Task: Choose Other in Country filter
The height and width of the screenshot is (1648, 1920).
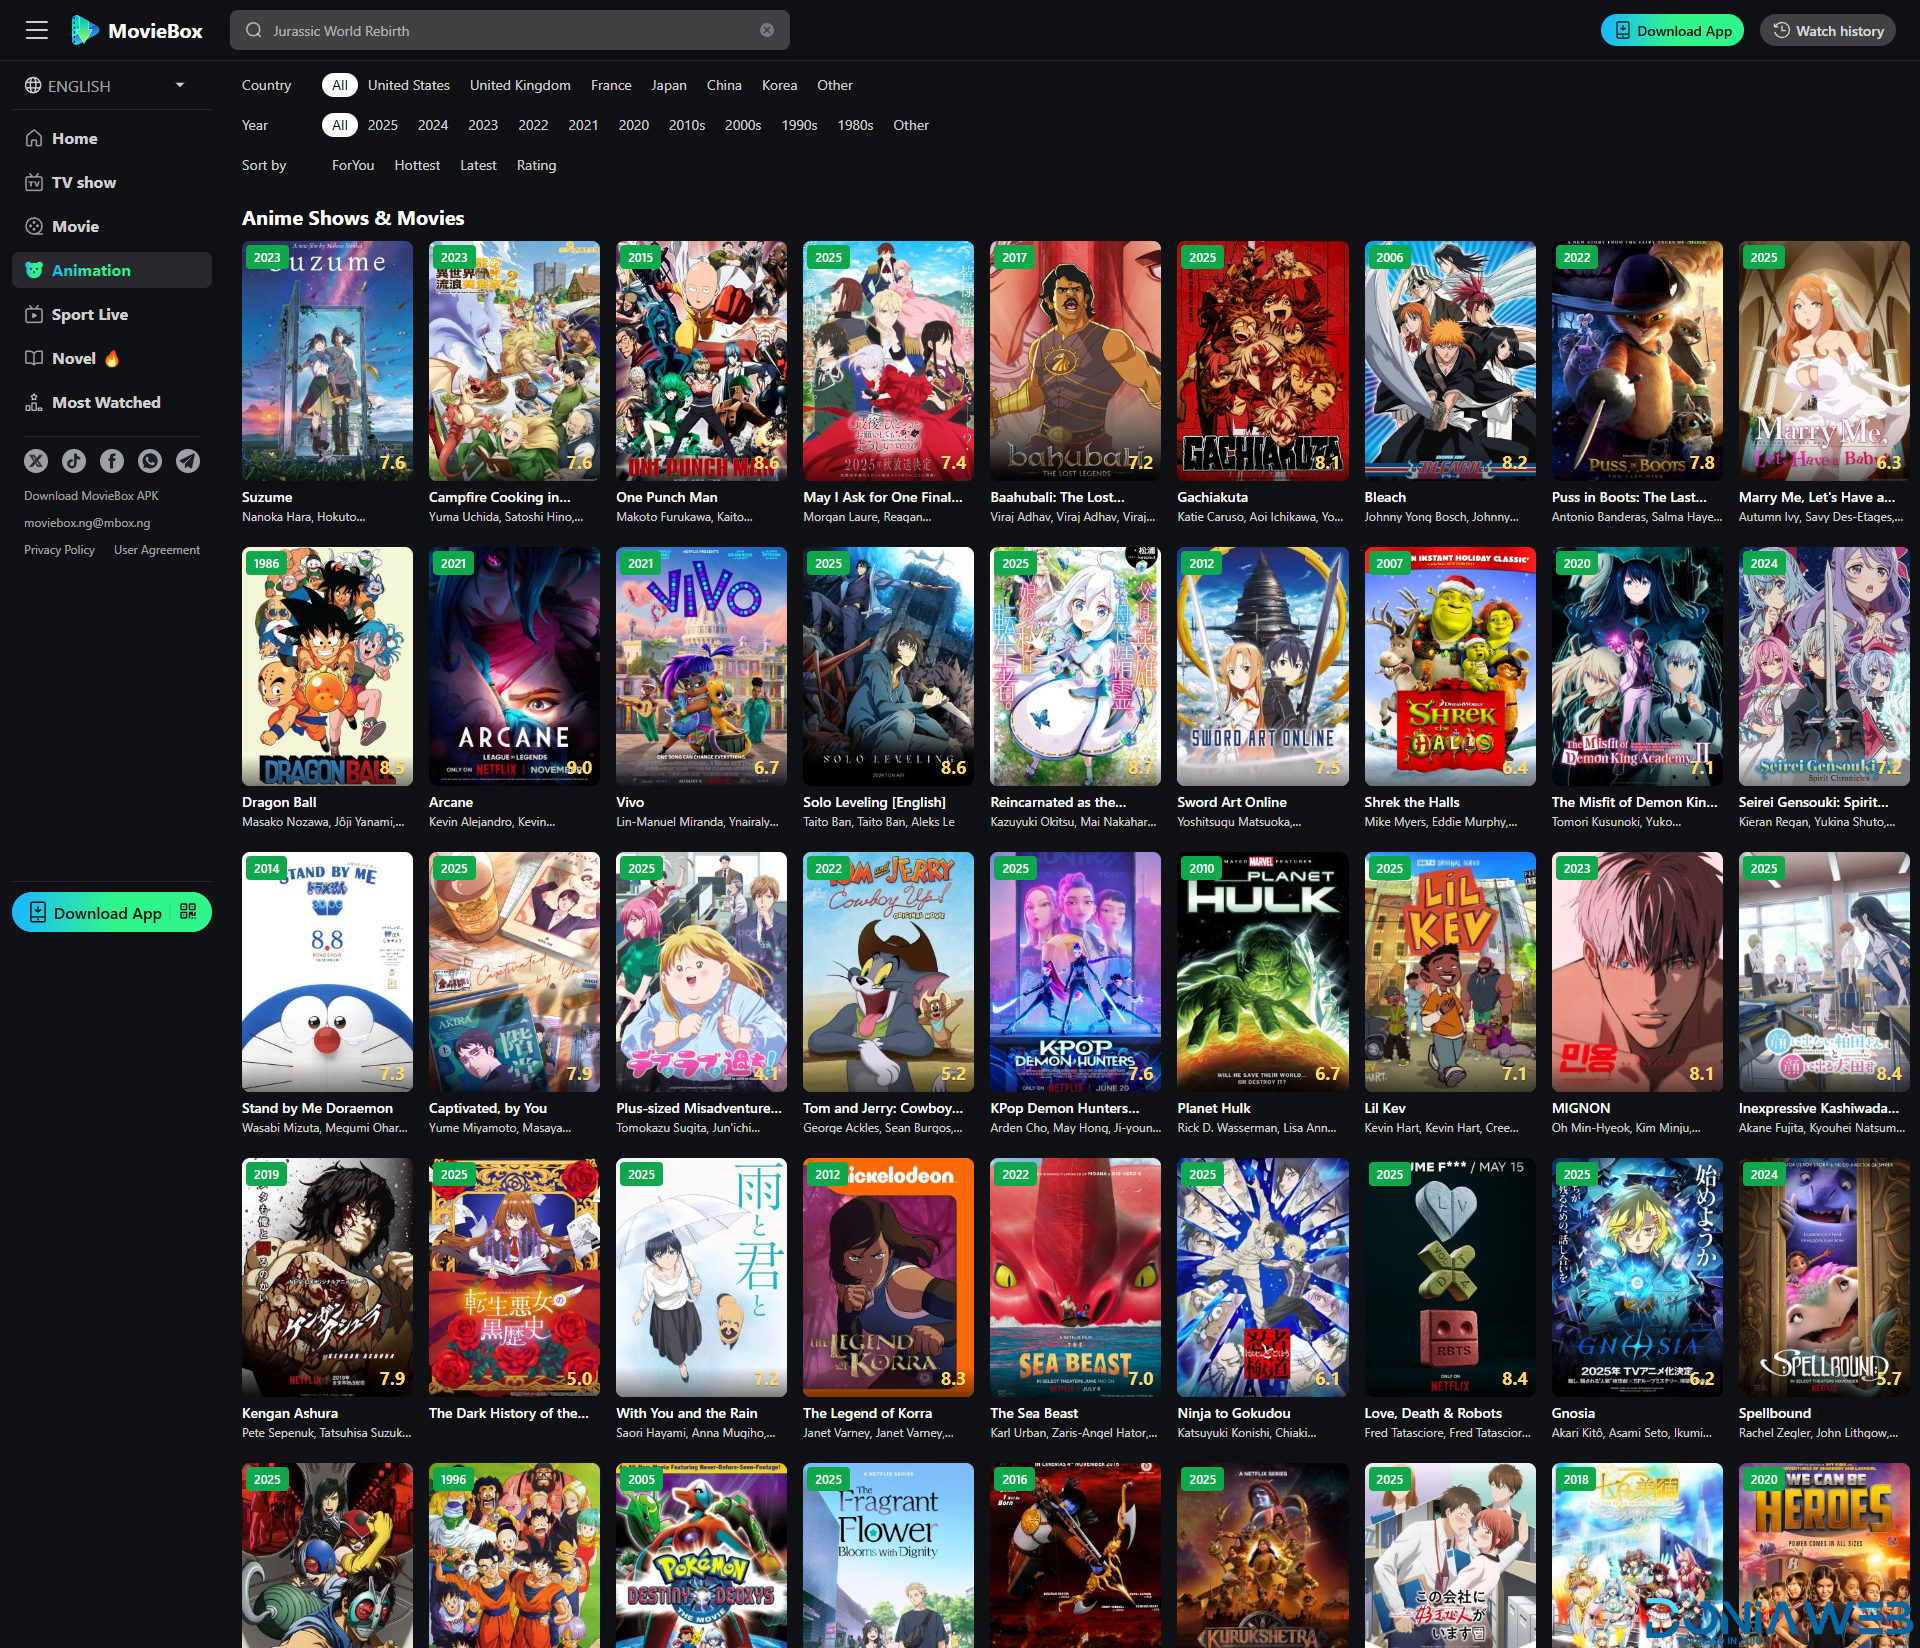Action: (x=834, y=85)
